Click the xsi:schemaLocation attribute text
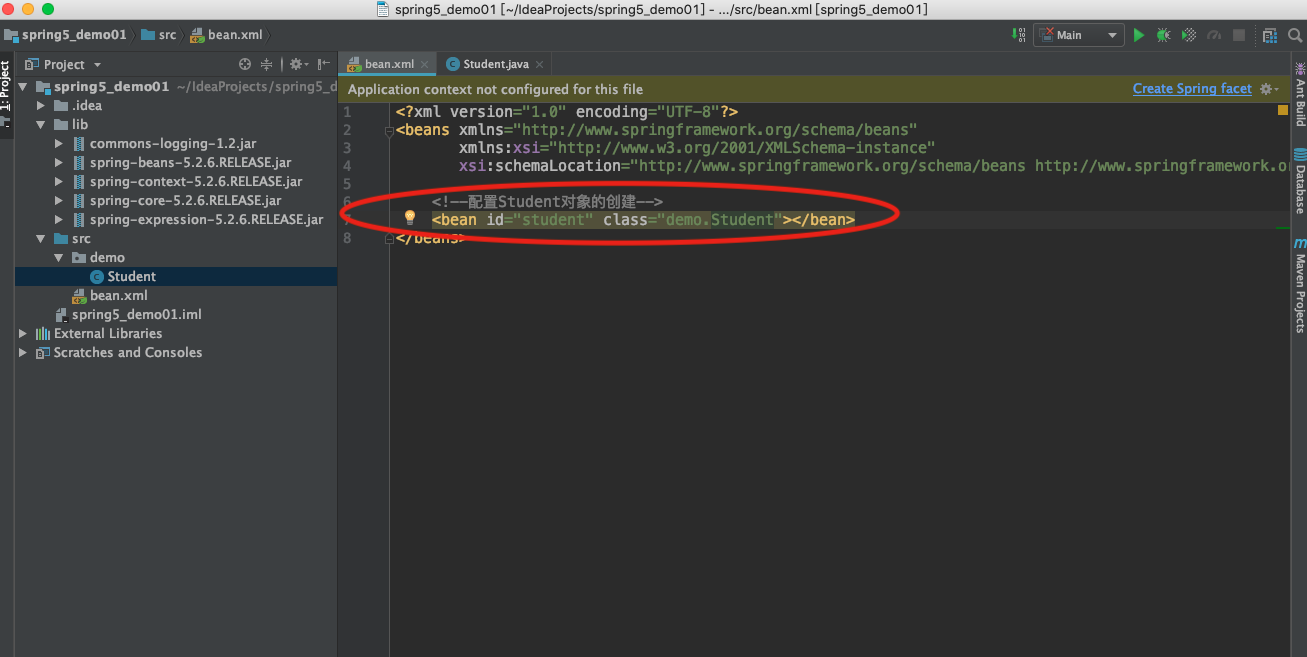Image resolution: width=1307 pixels, height=657 pixels. tap(540, 166)
